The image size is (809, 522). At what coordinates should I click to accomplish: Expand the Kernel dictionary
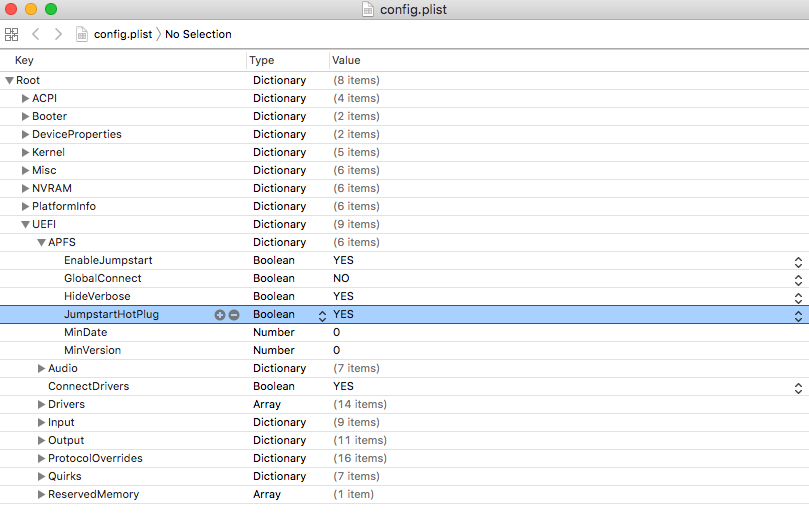click(x=25, y=152)
